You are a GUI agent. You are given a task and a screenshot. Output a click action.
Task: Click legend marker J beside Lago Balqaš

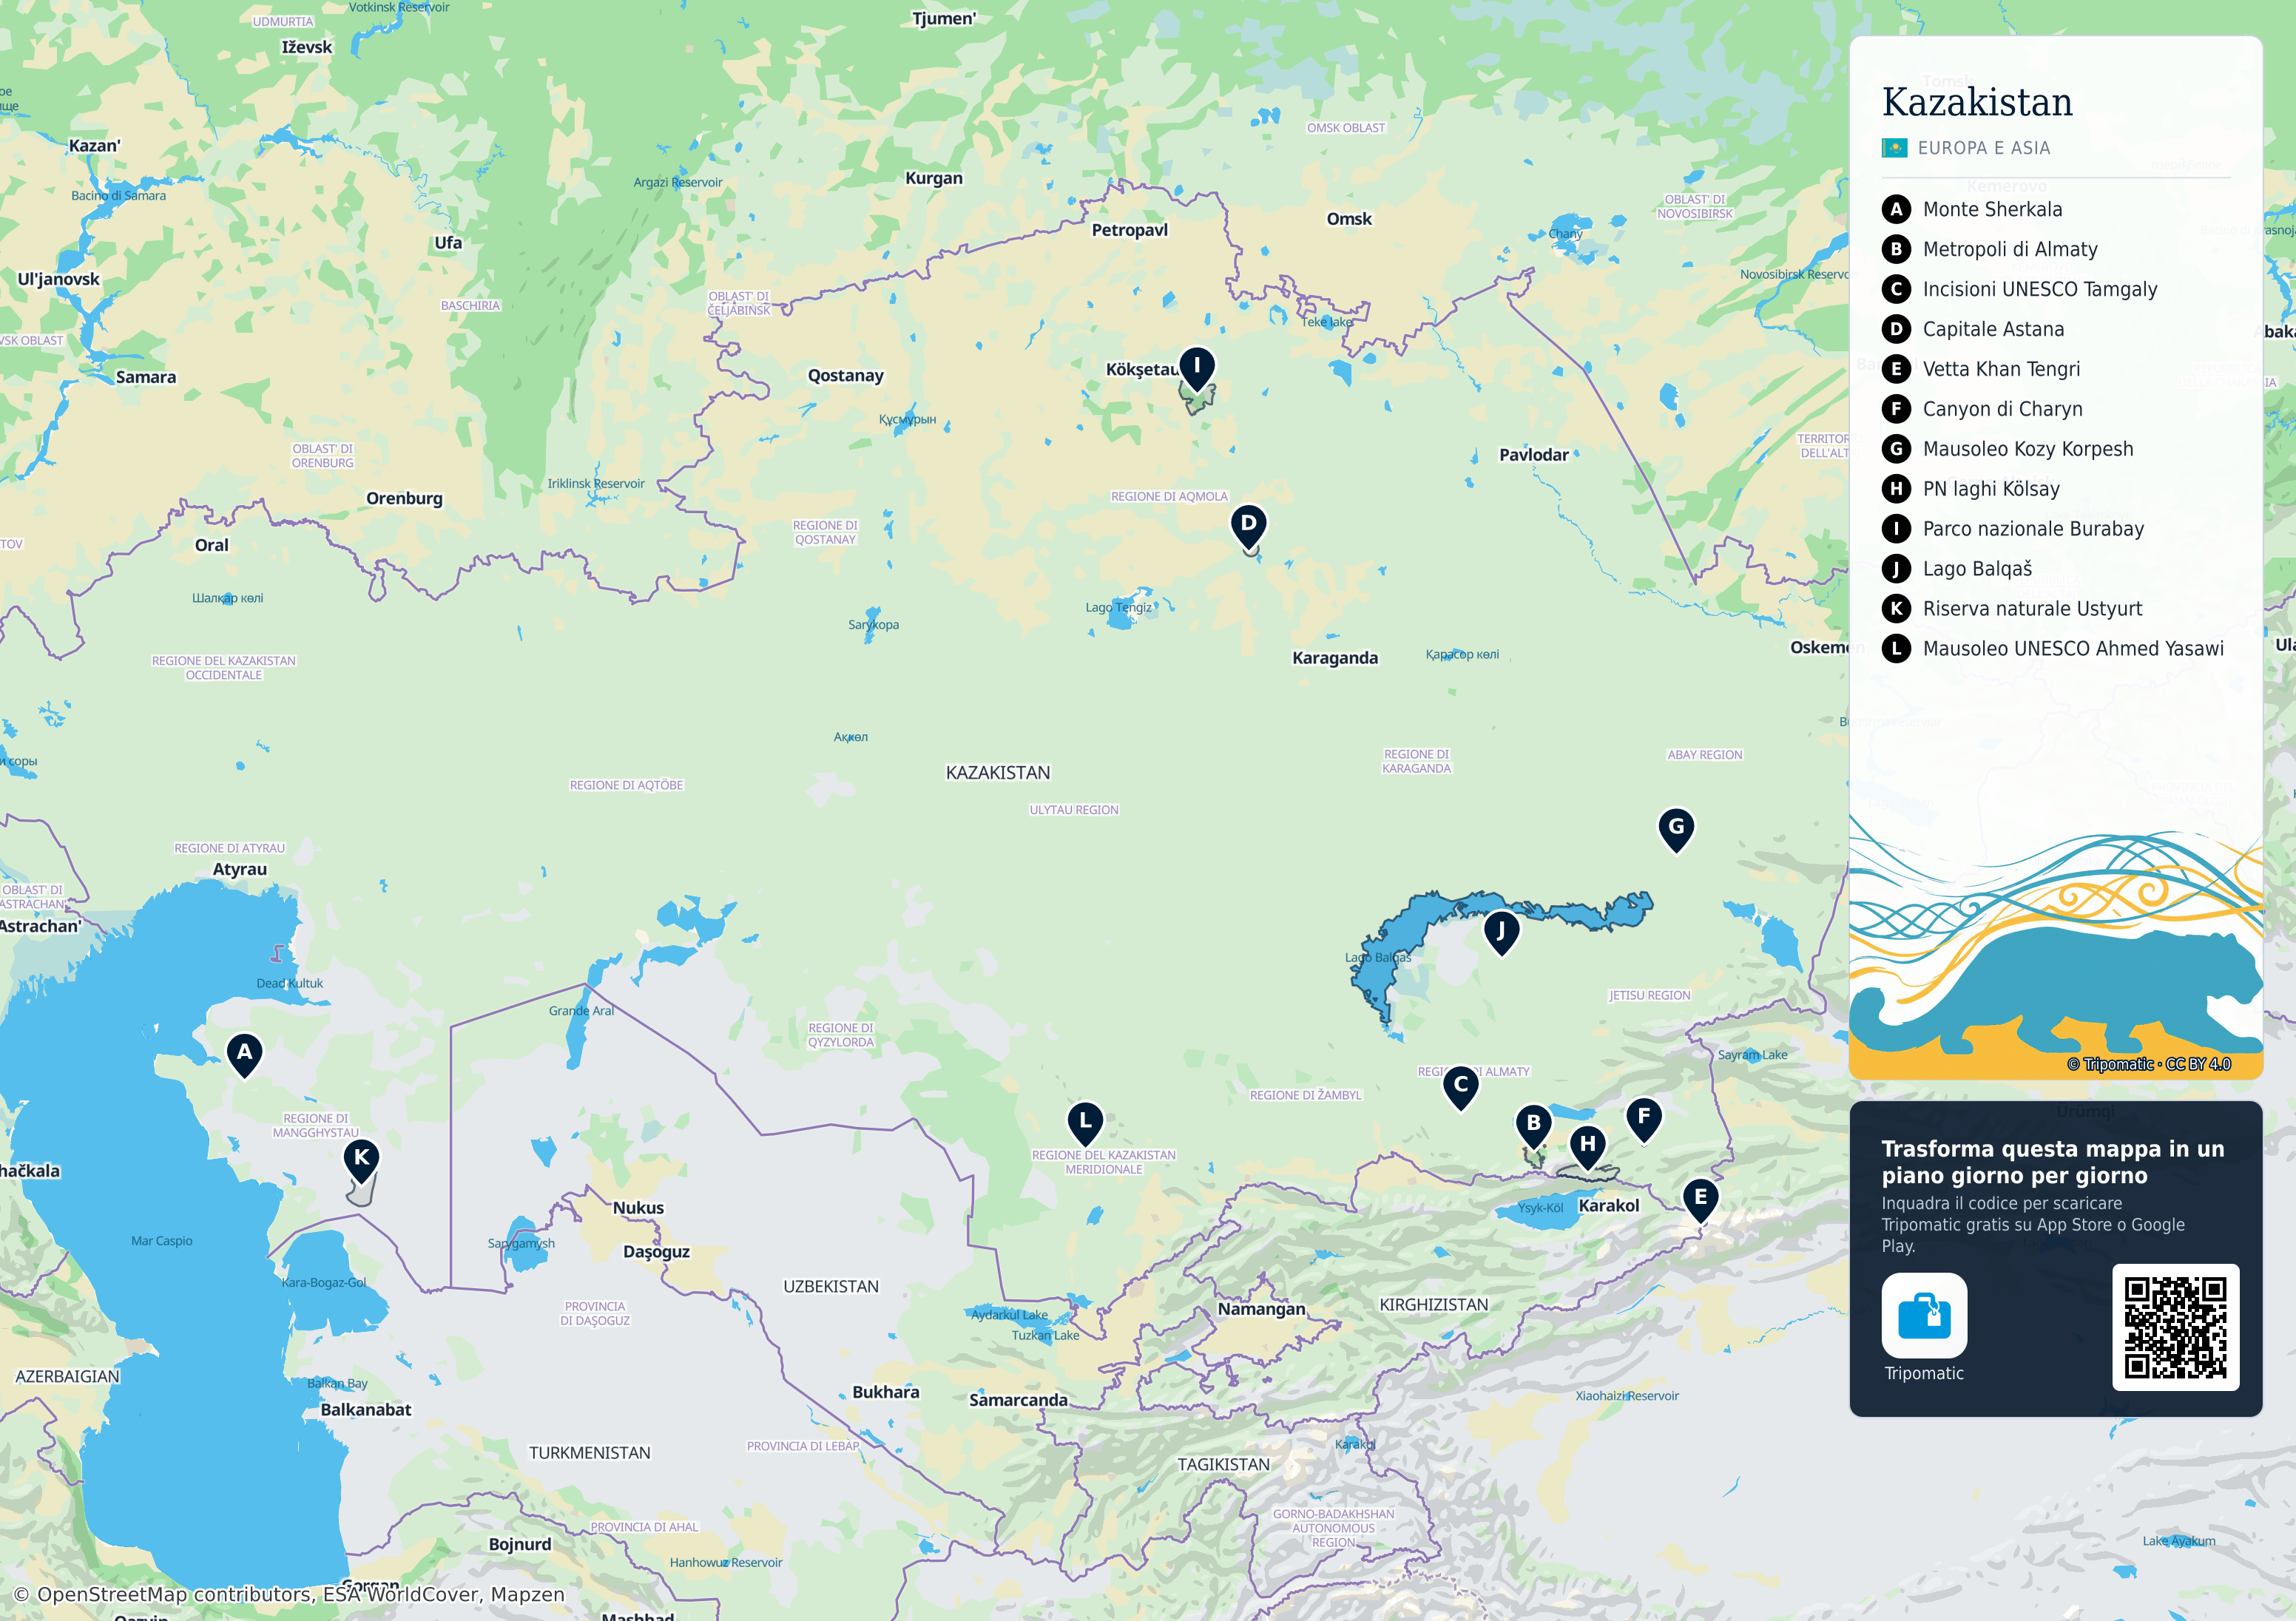1895,569
